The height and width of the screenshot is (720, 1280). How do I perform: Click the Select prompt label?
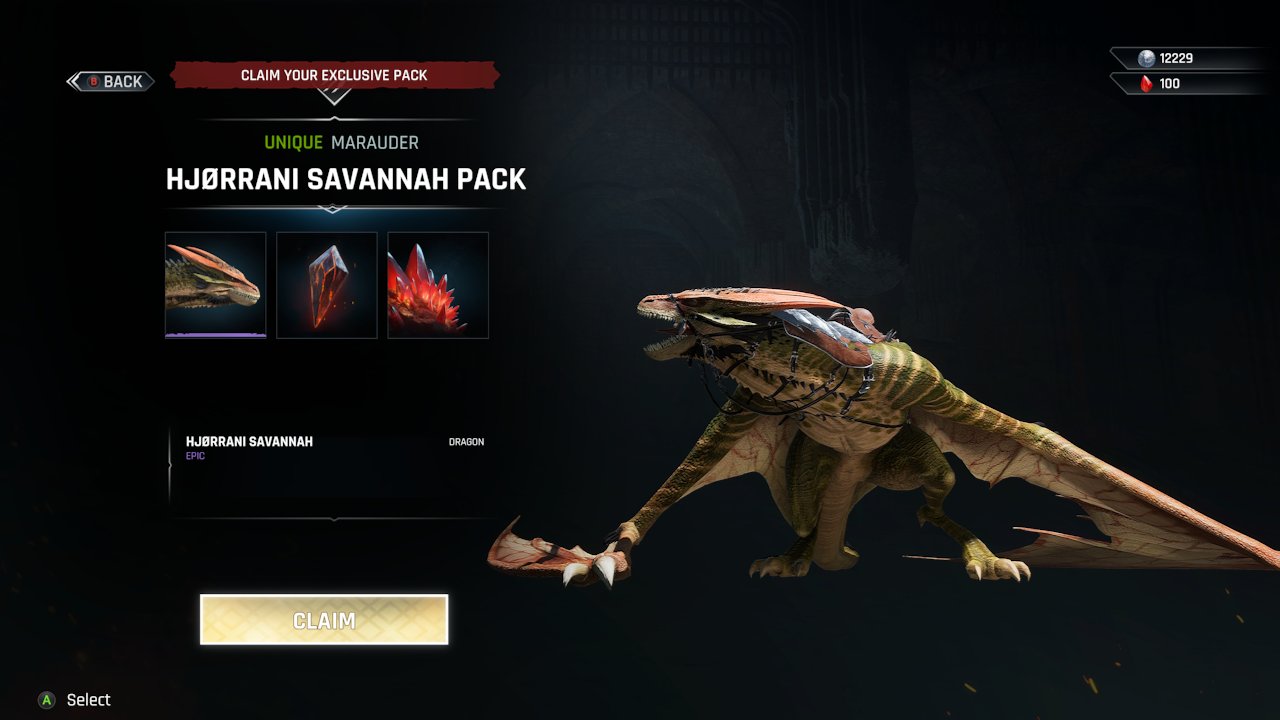[89, 700]
